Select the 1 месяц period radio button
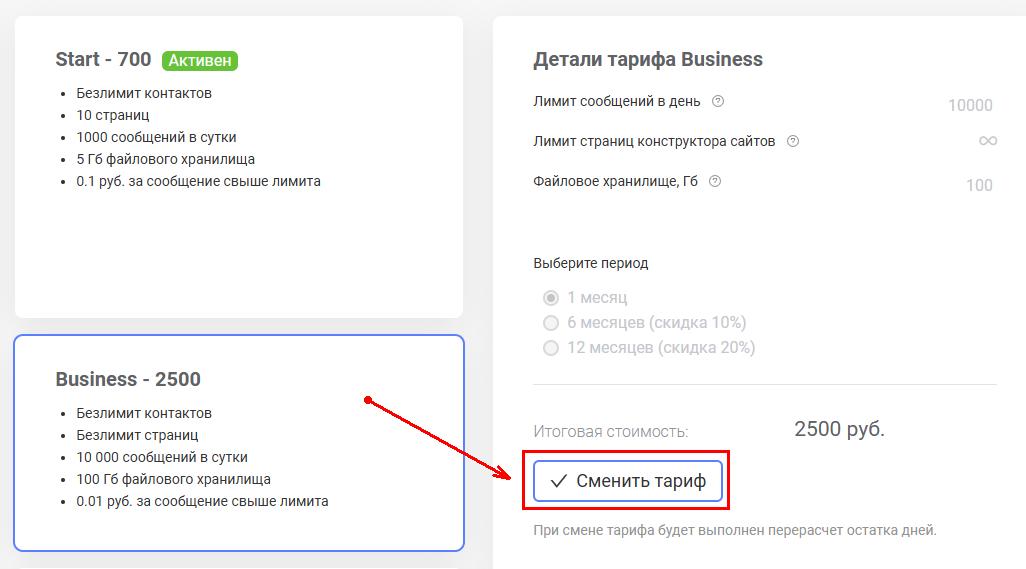The height and width of the screenshot is (569, 1026). (551, 298)
